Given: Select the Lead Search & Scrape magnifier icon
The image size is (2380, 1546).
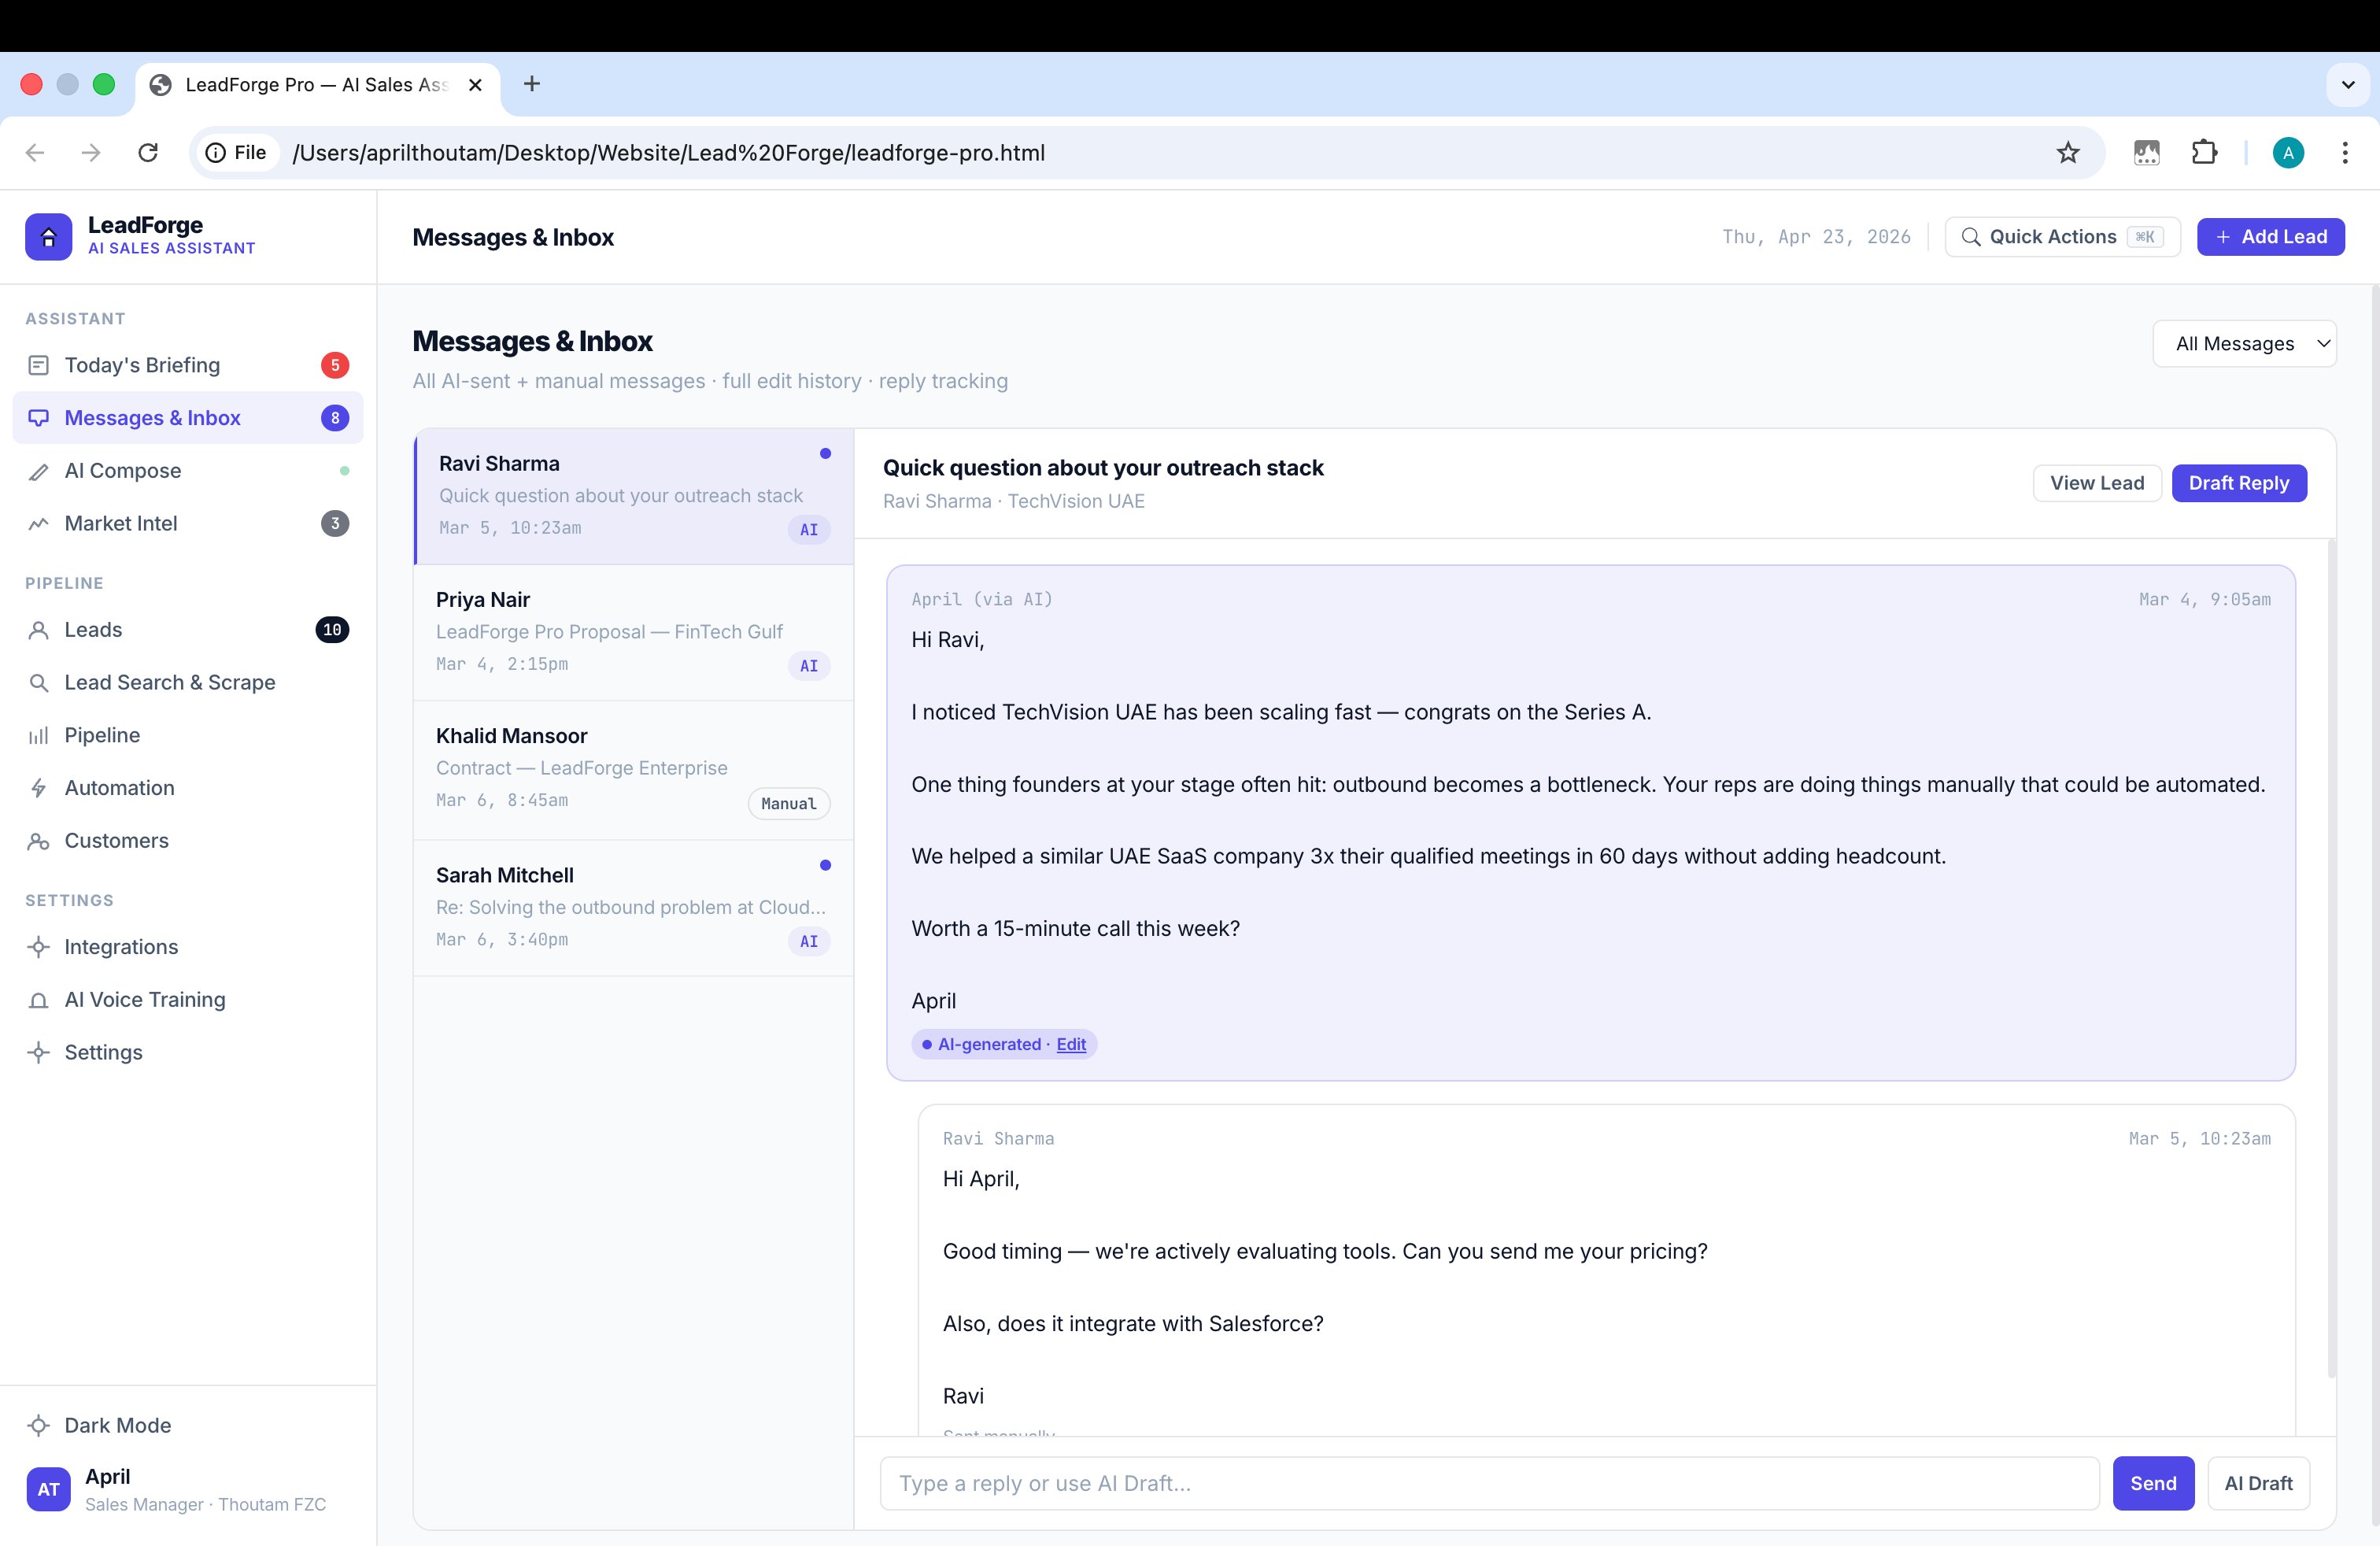Looking at the screenshot, I should (39, 682).
